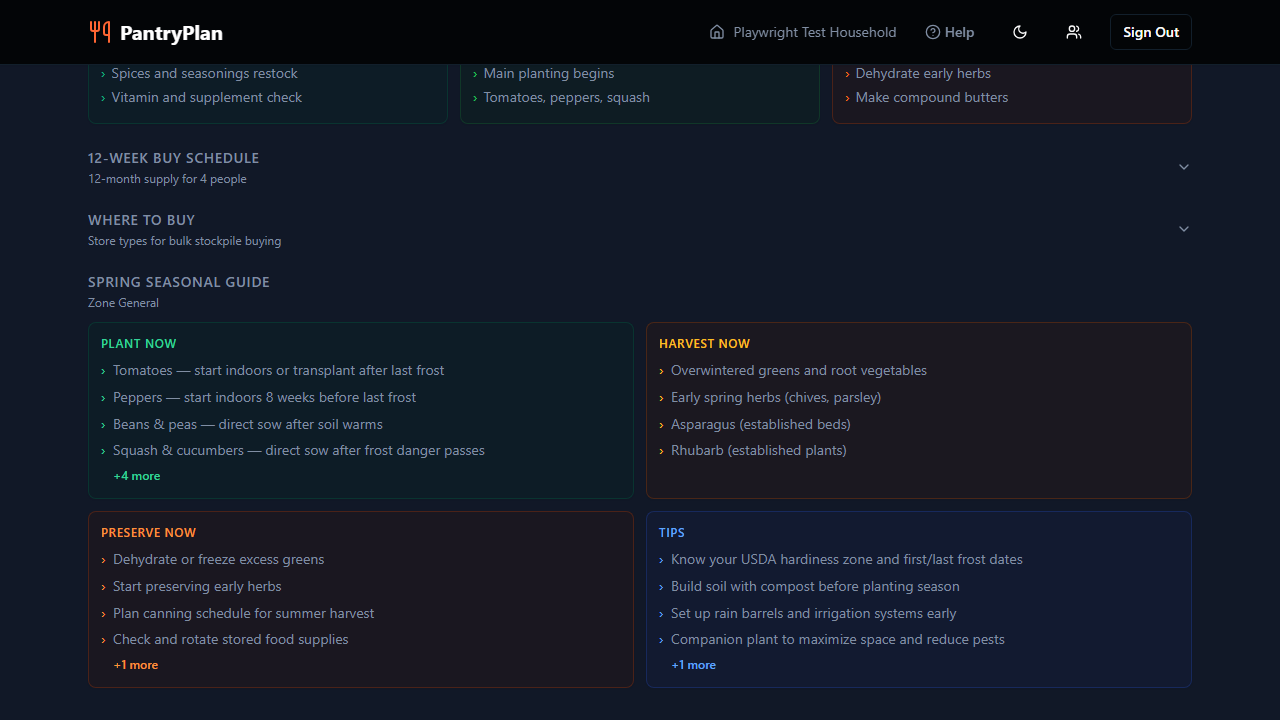Click the Sign Out button
1280x720 pixels.
click(1151, 32)
